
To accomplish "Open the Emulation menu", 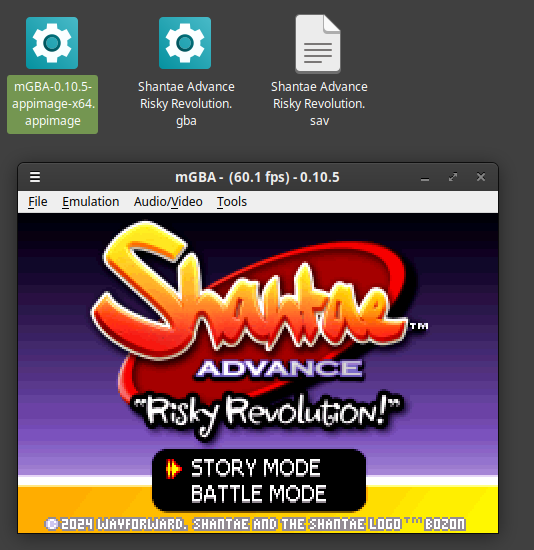I will pos(91,202).
